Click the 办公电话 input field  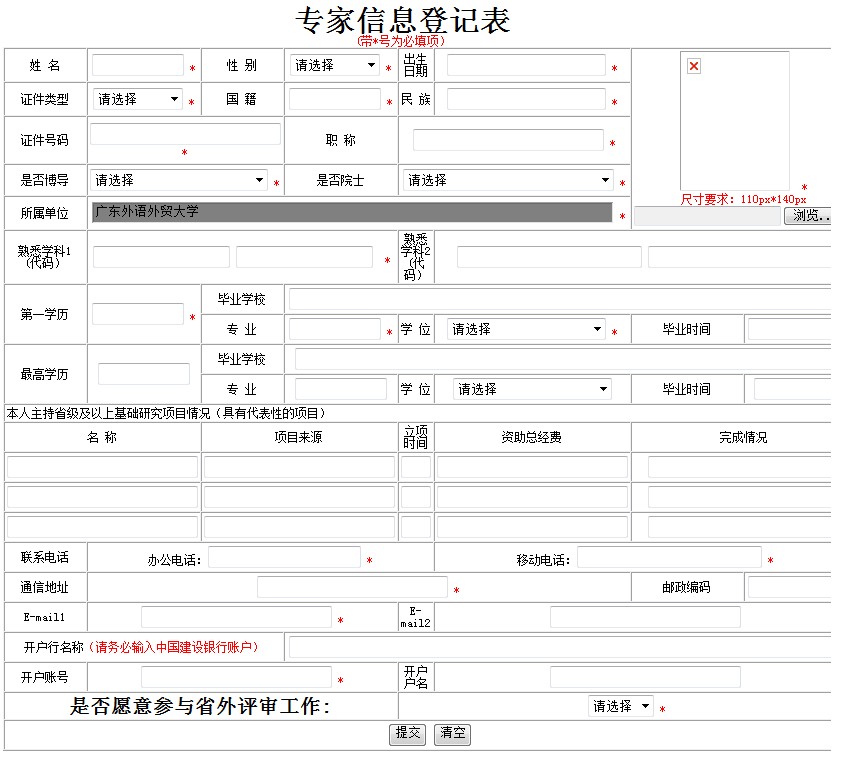tap(284, 558)
